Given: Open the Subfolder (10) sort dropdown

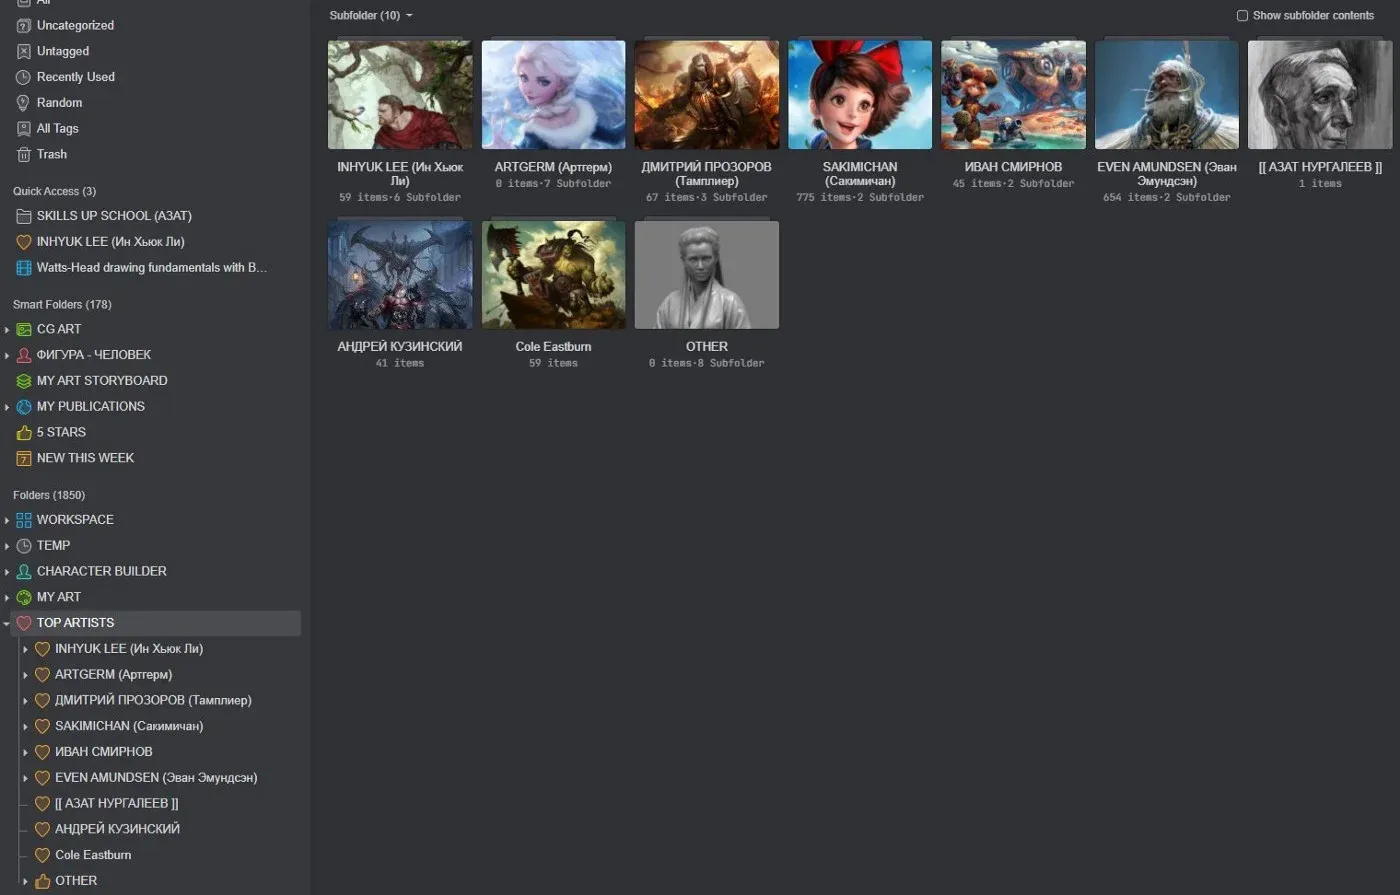Looking at the screenshot, I should (371, 15).
